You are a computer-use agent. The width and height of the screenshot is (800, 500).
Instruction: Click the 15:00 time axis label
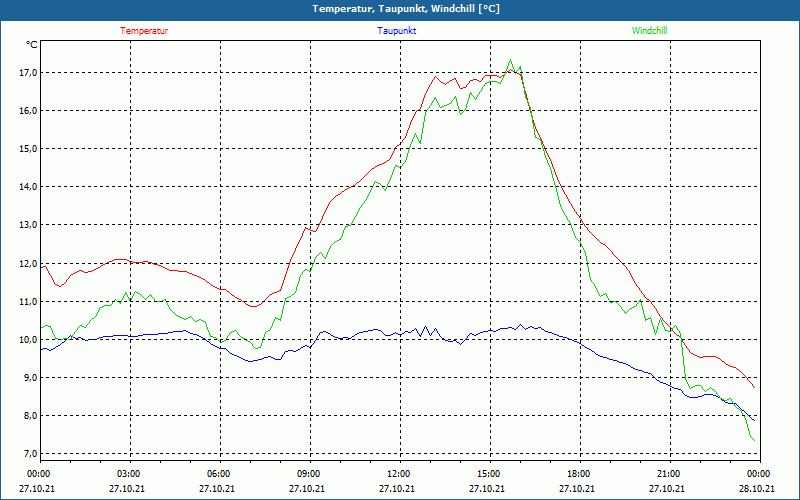(490, 474)
